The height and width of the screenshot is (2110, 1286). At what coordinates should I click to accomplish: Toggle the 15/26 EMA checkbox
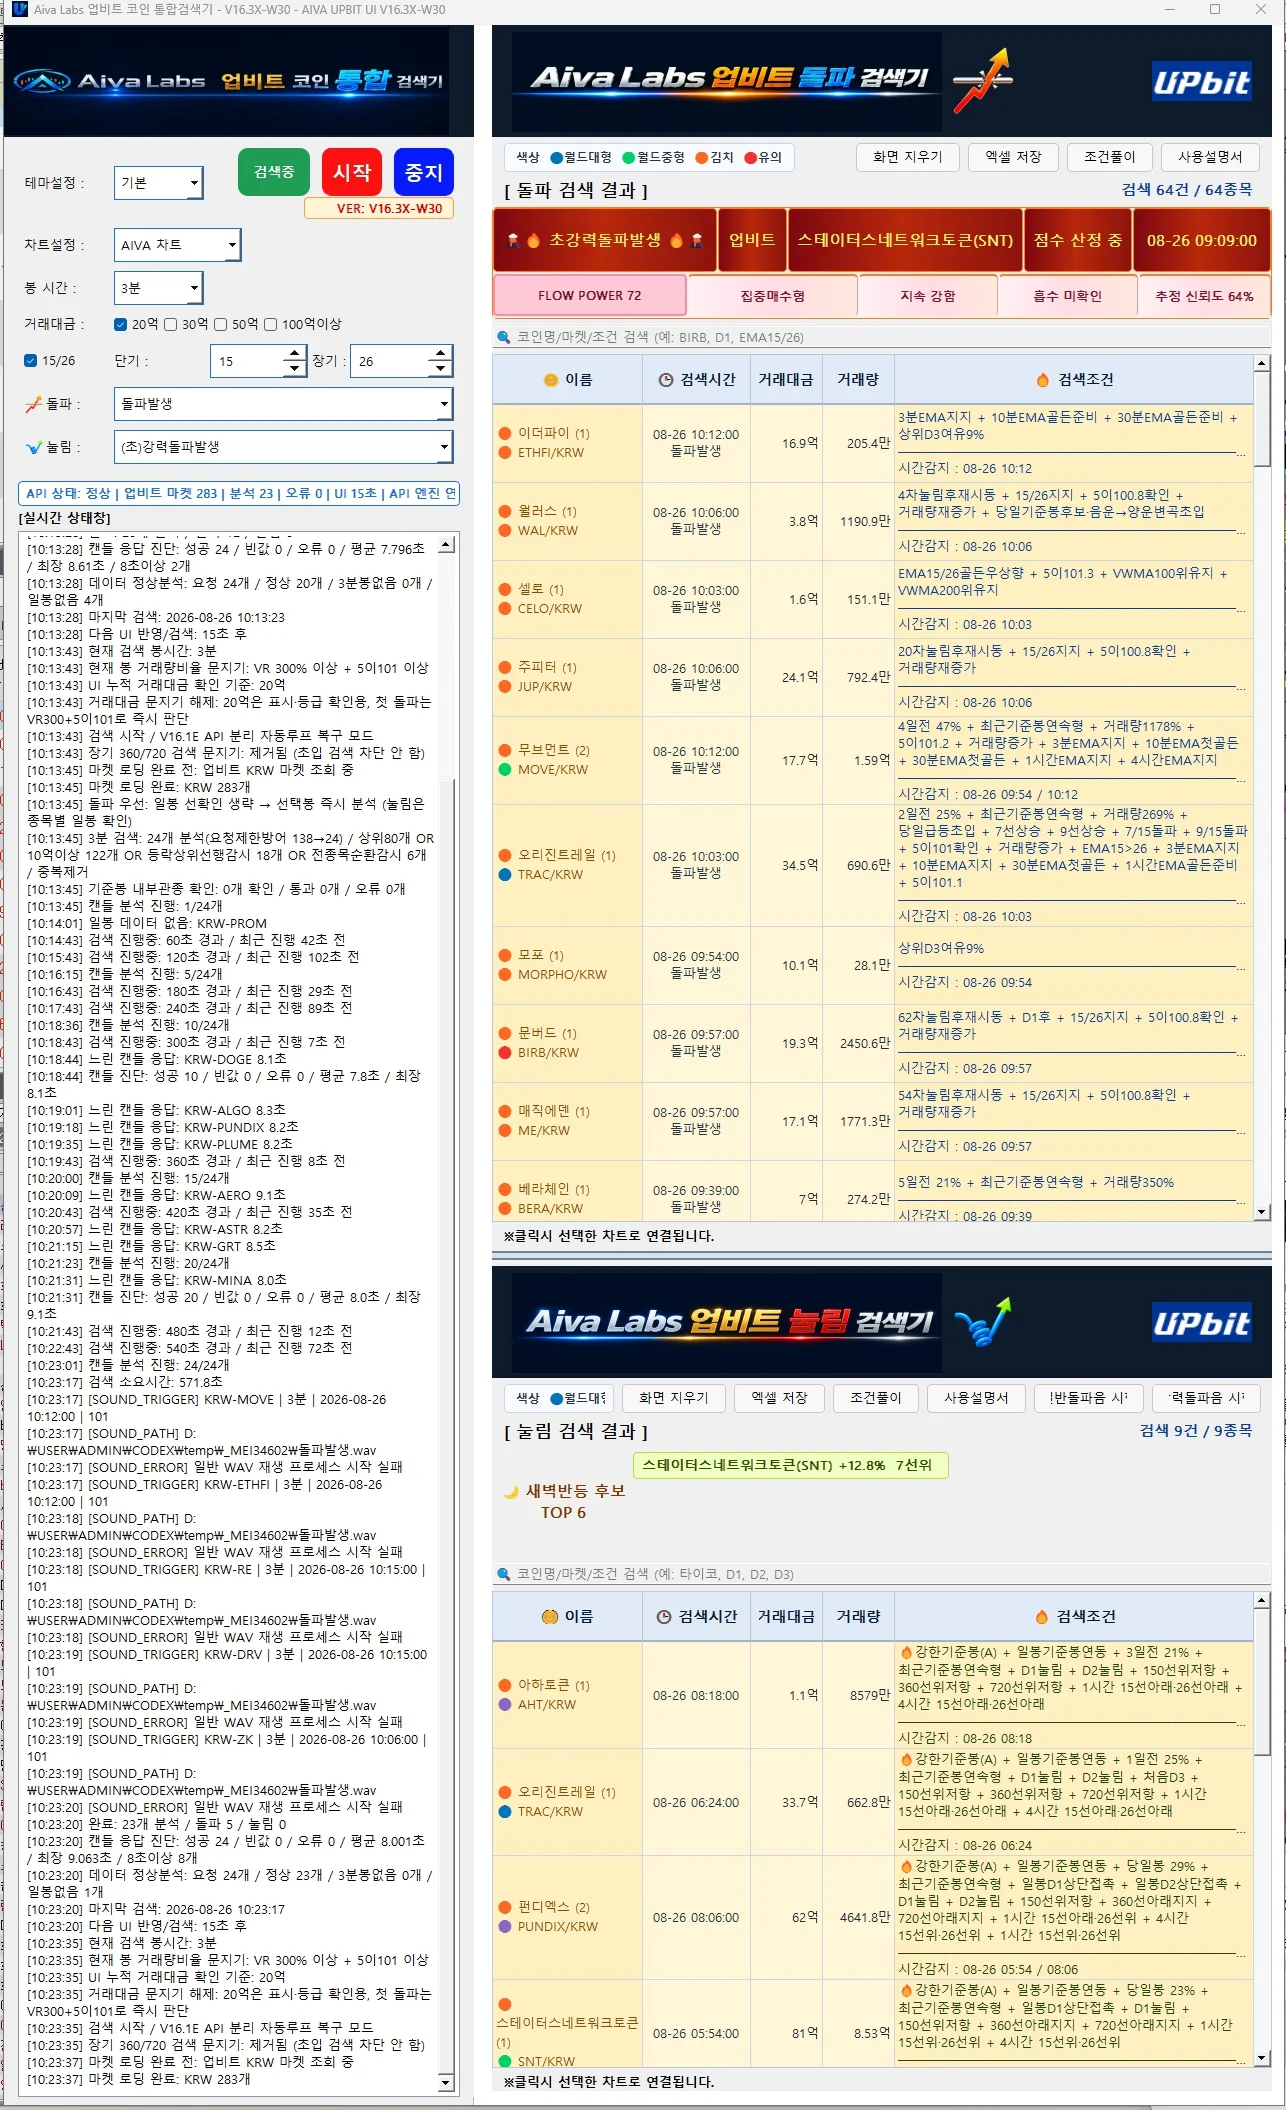pos(31,361)
